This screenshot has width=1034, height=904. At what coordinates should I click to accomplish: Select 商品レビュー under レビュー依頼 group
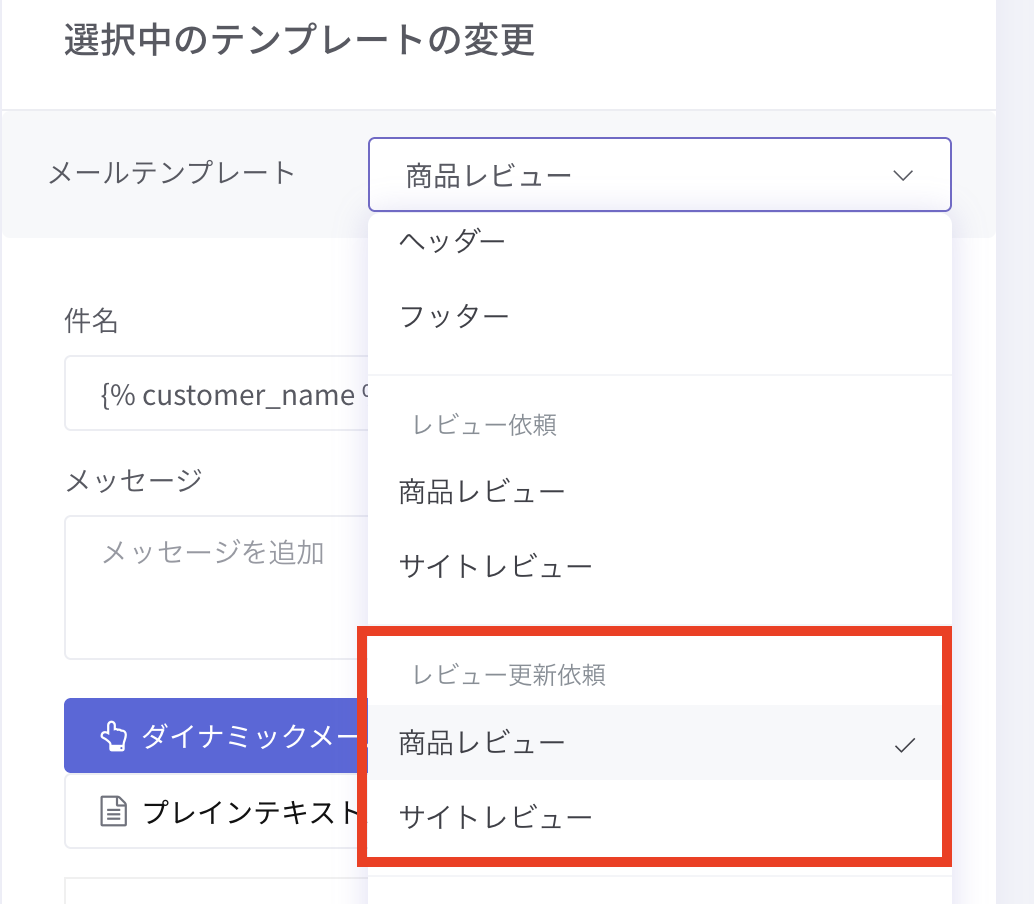pyautogui.click(x=482, y=492)
